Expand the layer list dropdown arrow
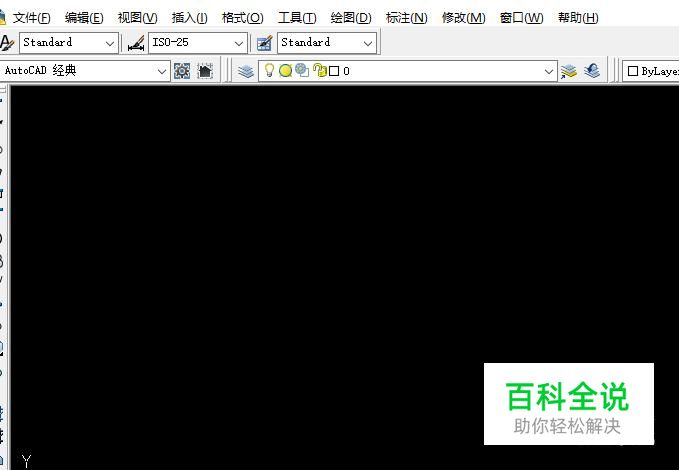The width and height of the screenshot is (679, 470). [x=549, y=71]
